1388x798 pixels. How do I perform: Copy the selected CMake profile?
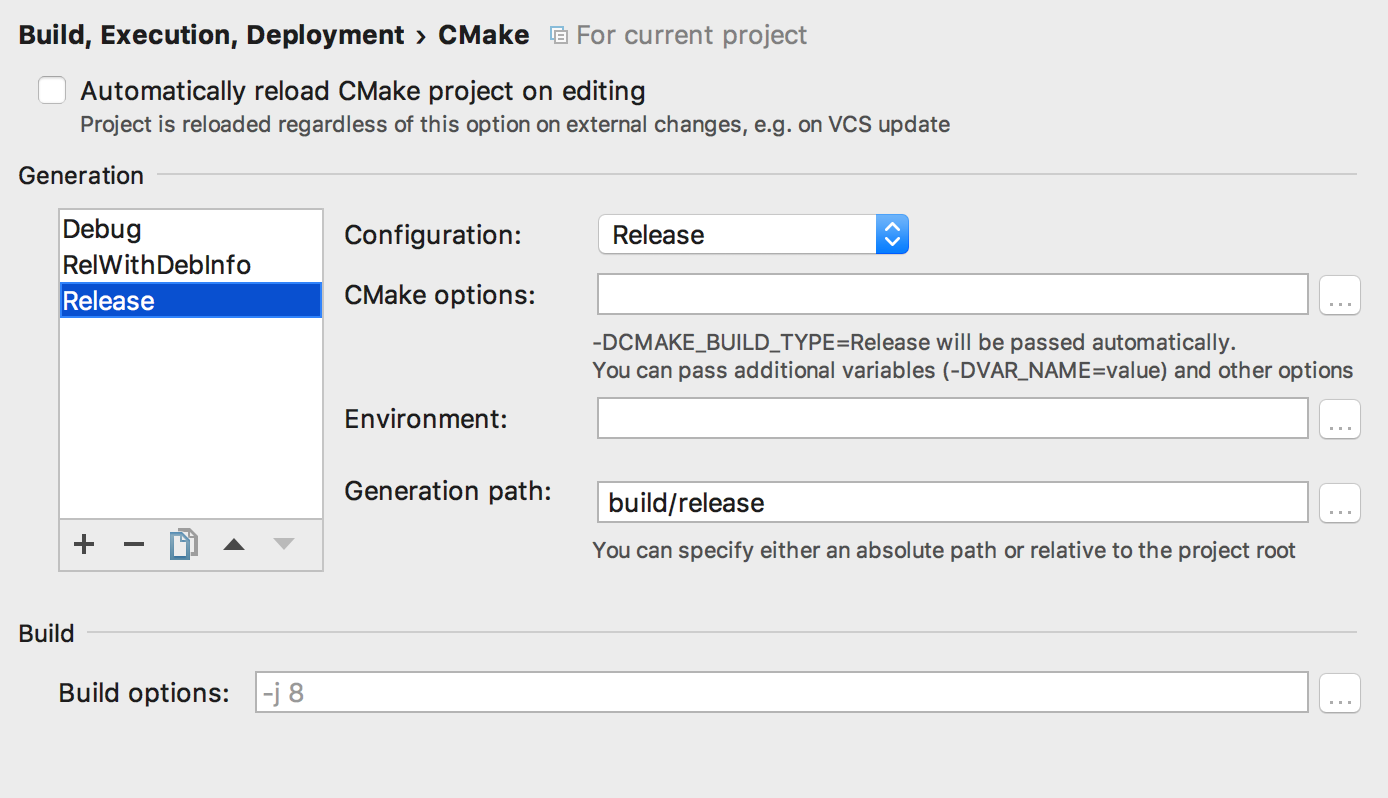[183, 544]
